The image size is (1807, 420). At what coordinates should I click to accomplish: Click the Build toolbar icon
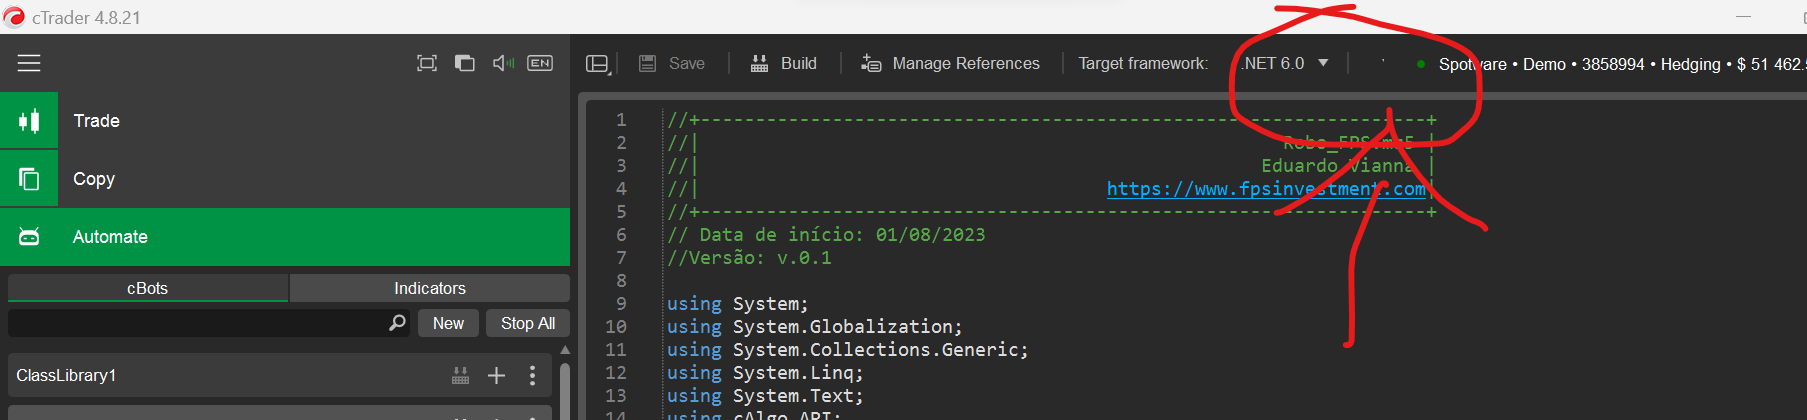tap(760, 63)
